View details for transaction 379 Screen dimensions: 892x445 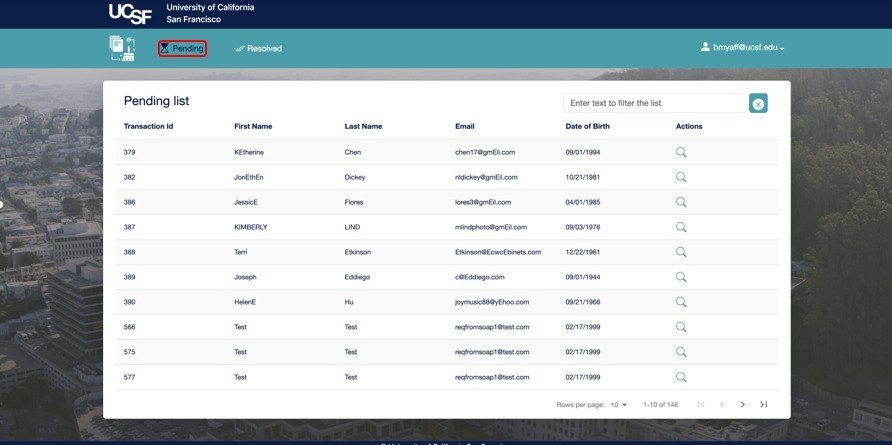pyautogui.click(x=681, y=152)
